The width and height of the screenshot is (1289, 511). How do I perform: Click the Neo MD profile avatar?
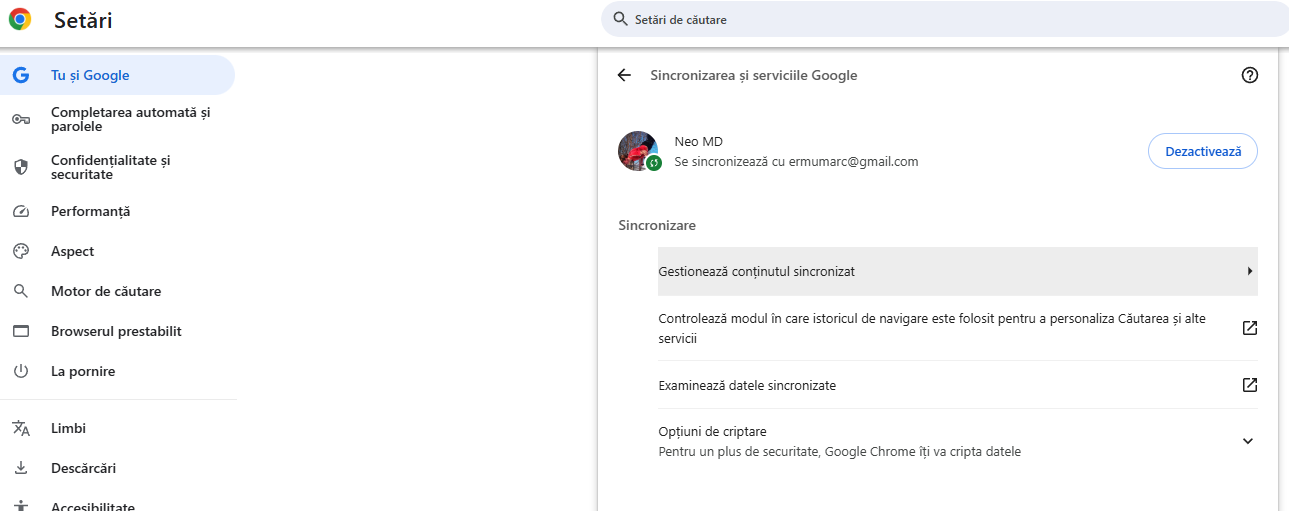[x=638, y=151]
